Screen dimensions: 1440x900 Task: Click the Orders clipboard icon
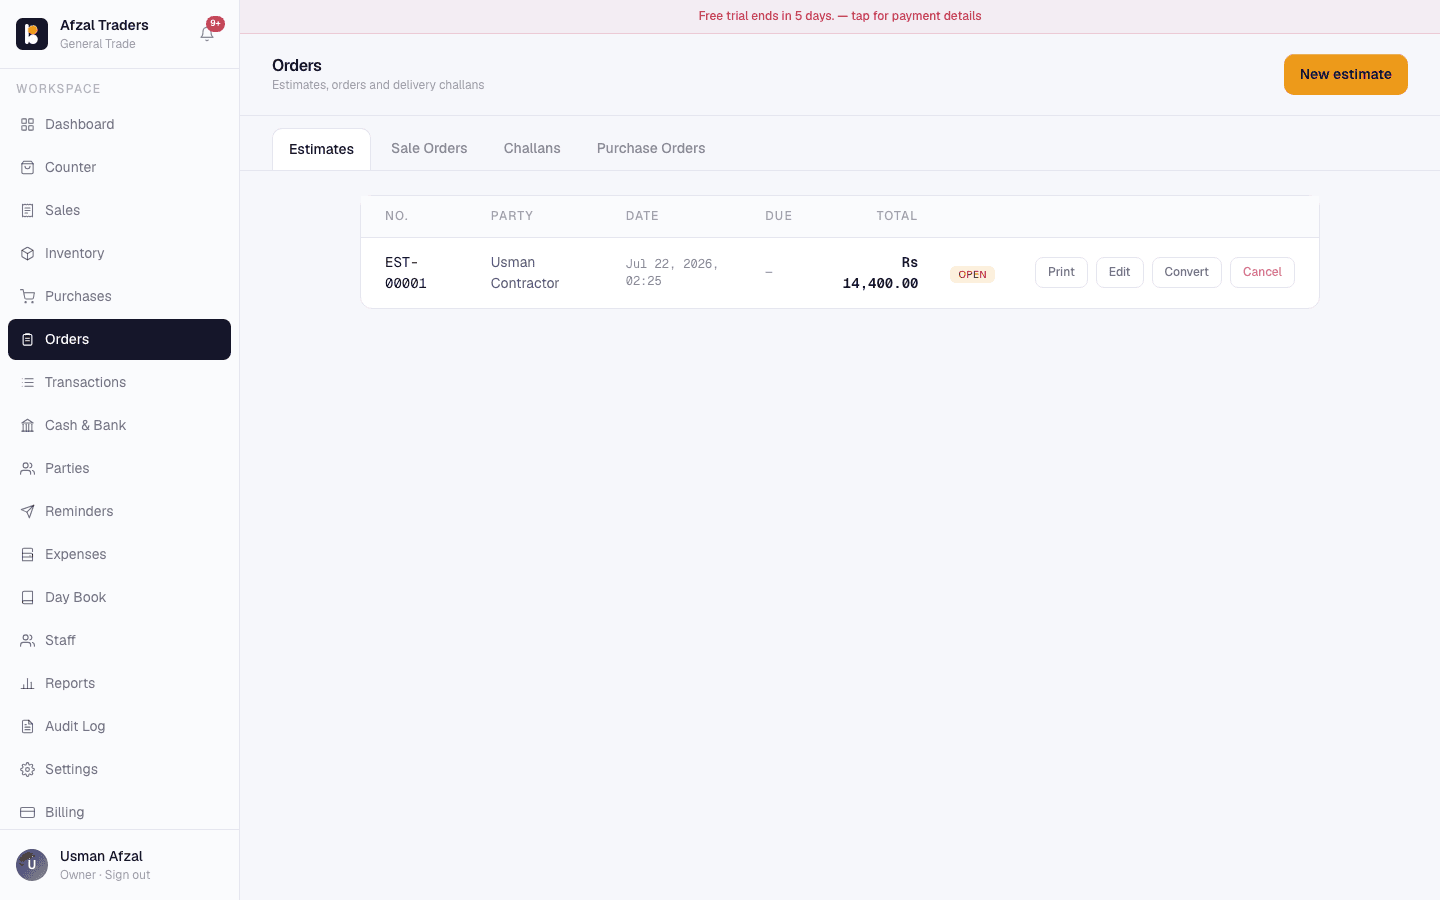(28, 340)
